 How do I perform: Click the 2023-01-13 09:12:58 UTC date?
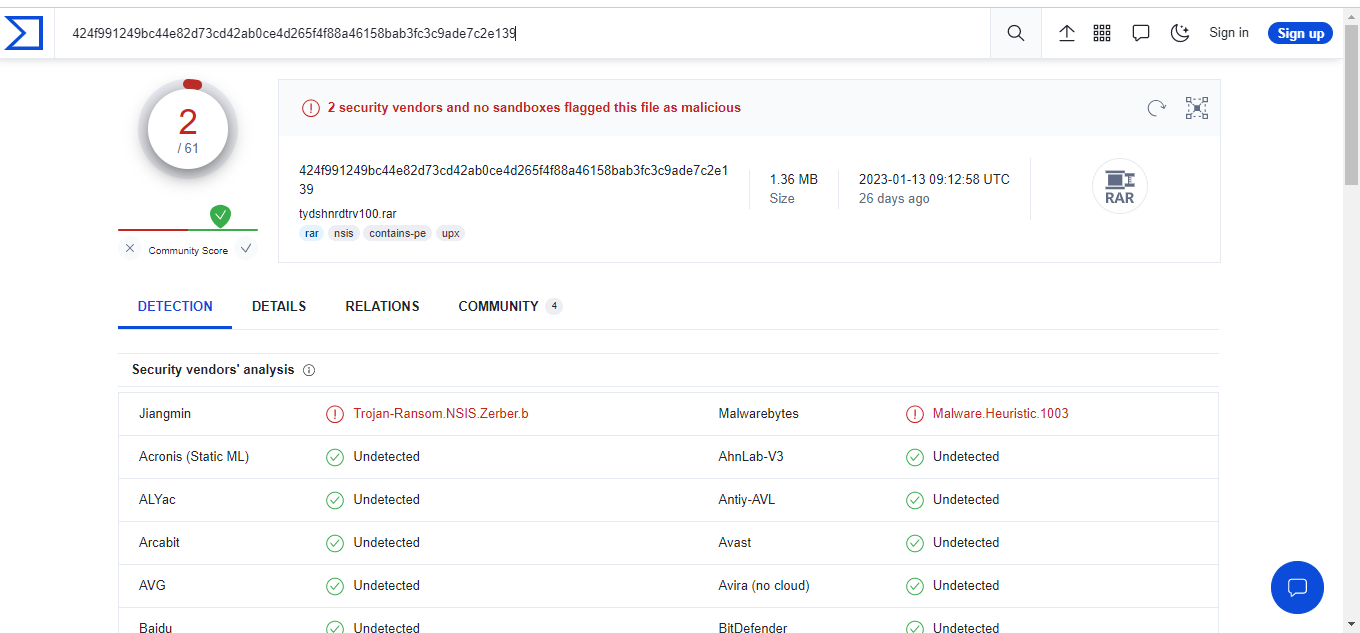click(934, 180)
